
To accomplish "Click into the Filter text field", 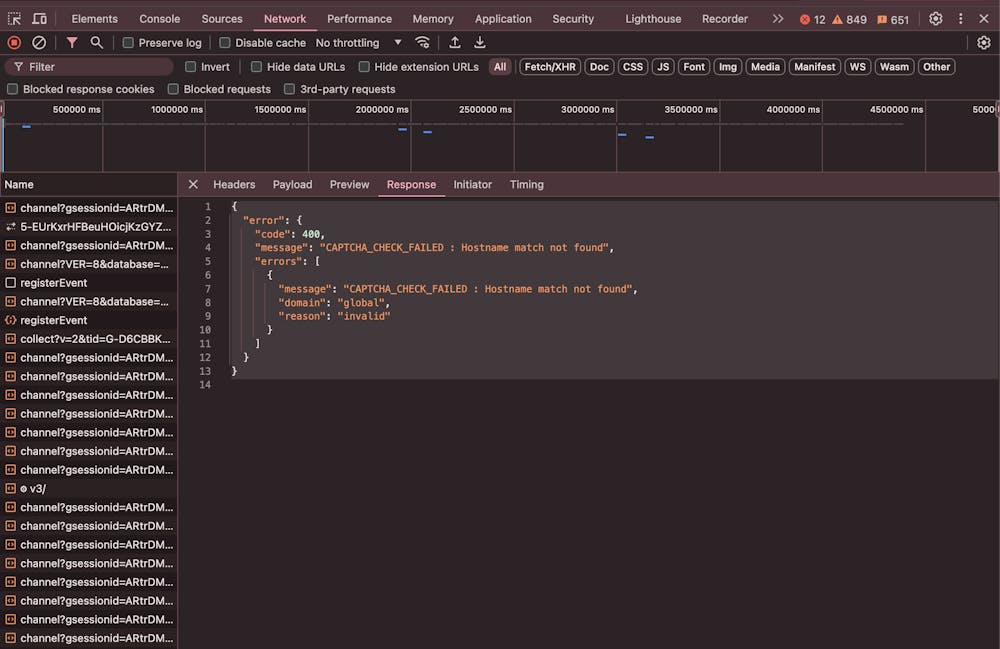I will (x=98, y=67).
